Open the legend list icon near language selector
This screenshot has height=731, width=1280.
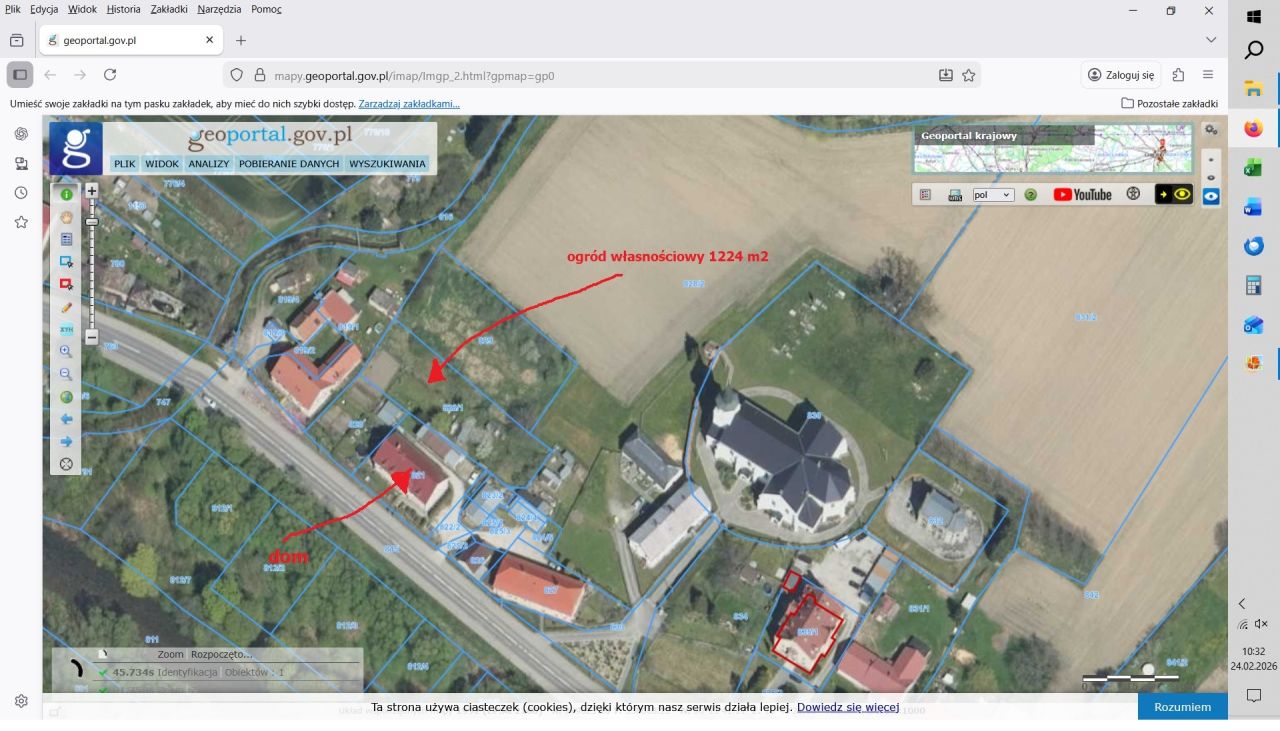(925, 195)
